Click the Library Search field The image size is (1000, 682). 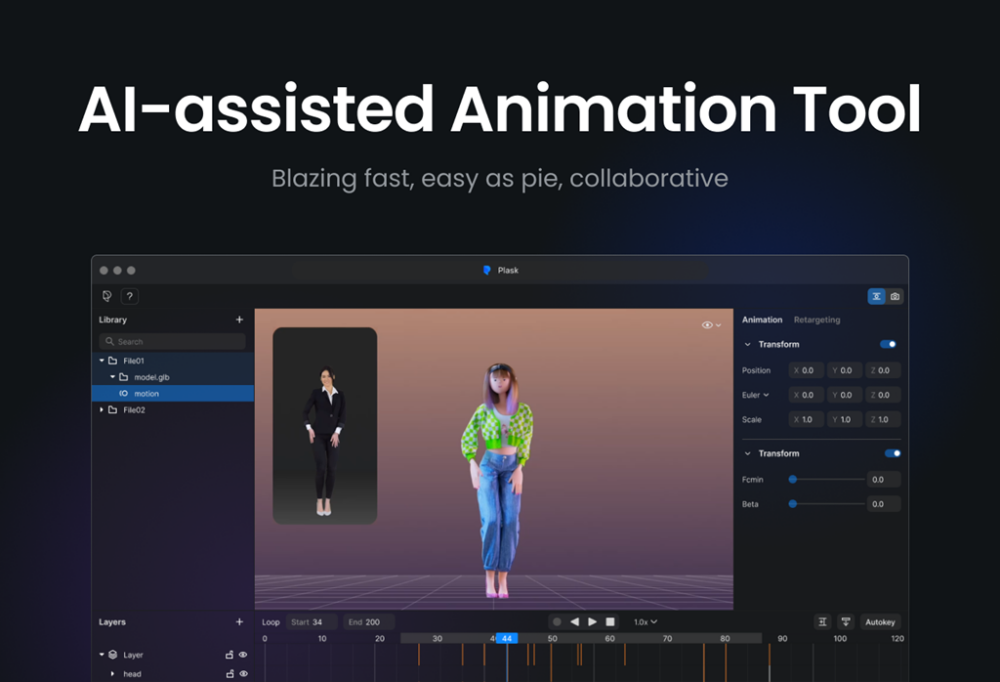point(172,341)
